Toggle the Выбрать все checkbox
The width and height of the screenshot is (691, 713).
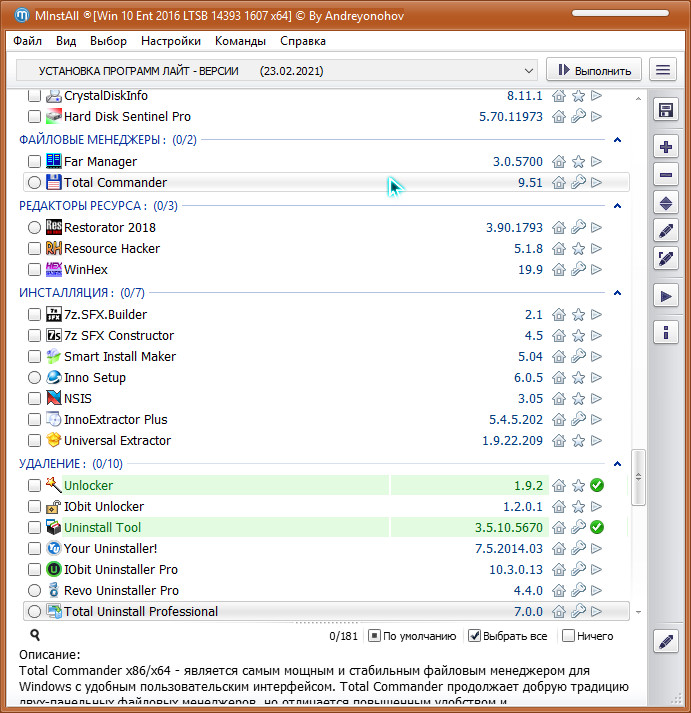click(474, 636)
